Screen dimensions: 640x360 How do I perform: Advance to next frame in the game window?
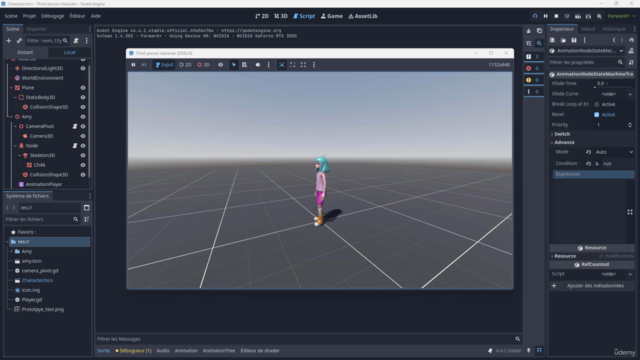pyautogui.click(x=144, y=64)
